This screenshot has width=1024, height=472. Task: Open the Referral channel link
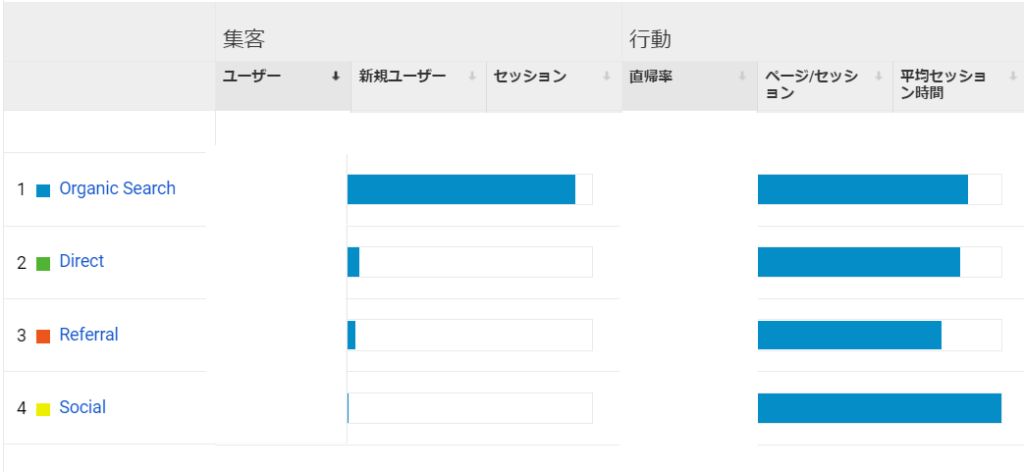pos(89,334)
